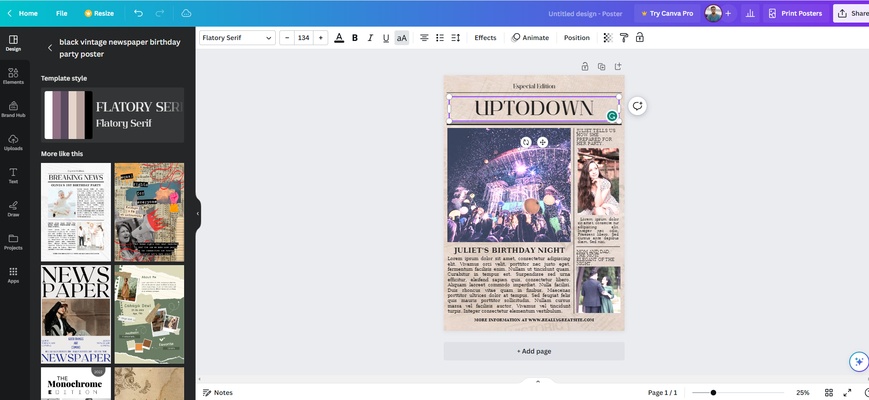
Task: Open the insights chart icon
Action: pyautogui.click(x=750, y=13)
